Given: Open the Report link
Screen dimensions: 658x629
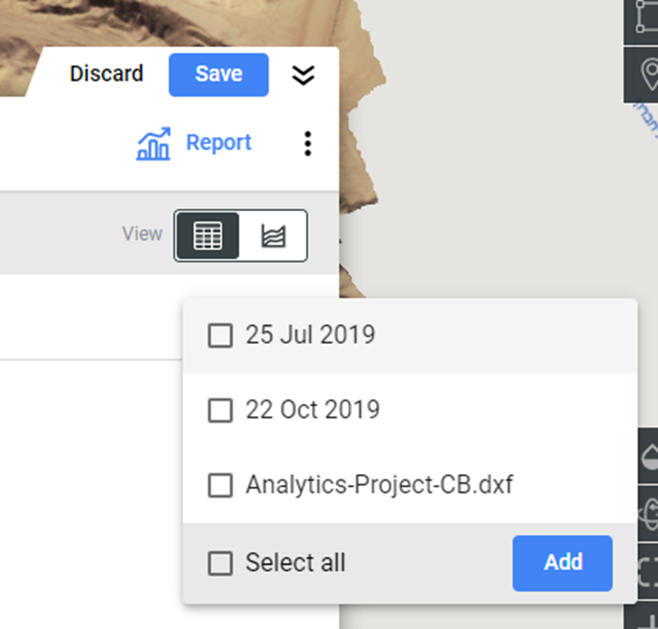Looking at the screenshot, I should 219,143.
